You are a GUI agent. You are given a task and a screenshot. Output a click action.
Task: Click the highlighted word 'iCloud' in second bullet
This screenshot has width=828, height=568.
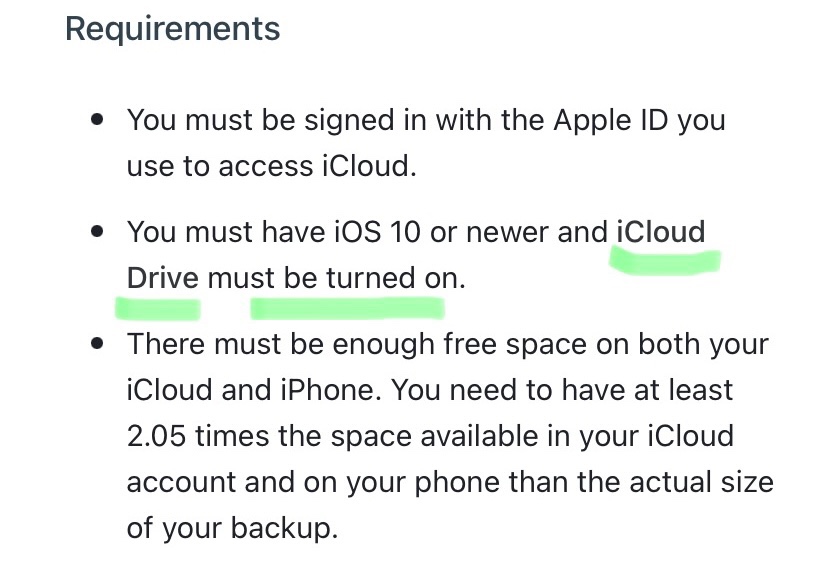[661, 232]
